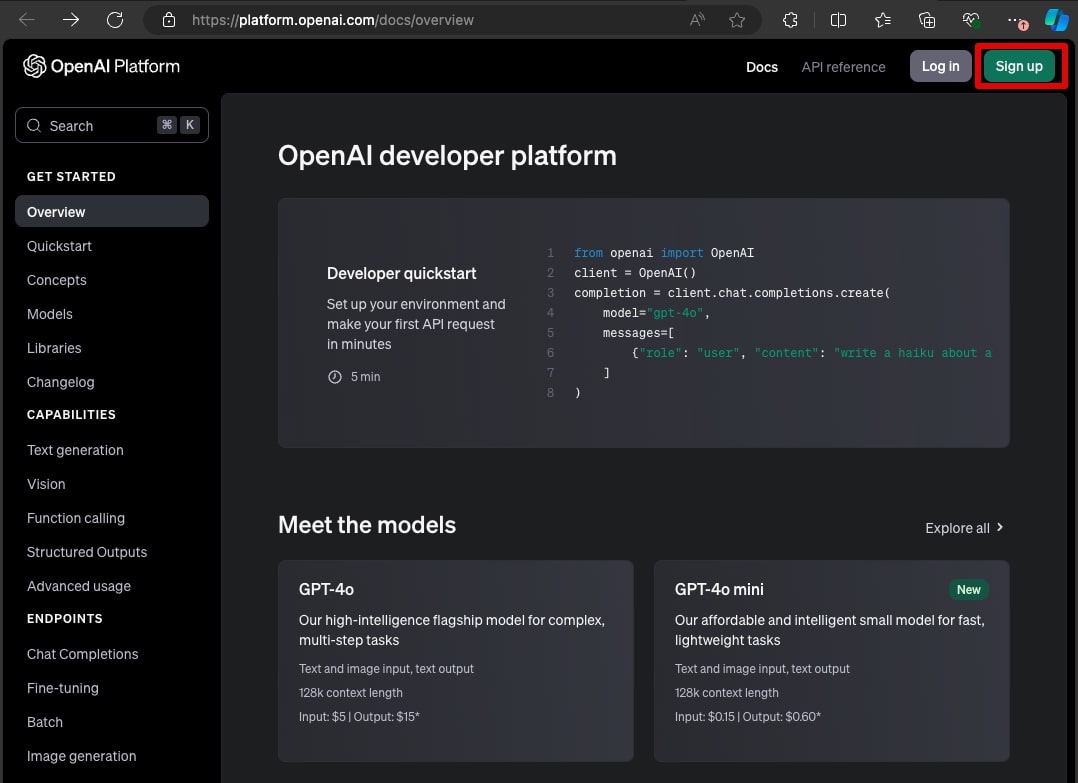The image size is (1078, 783).
Task: Open the GPT-4o model card
Action: [455, 661]
